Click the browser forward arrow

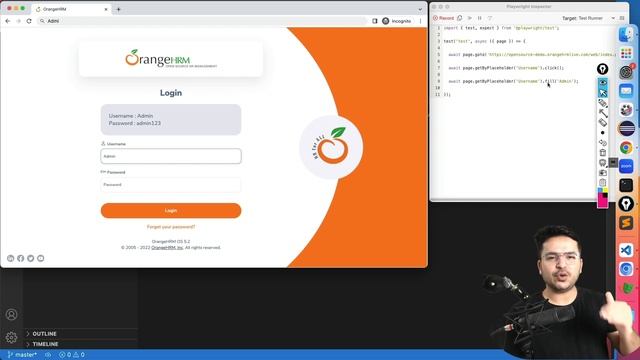pos(18,21)
